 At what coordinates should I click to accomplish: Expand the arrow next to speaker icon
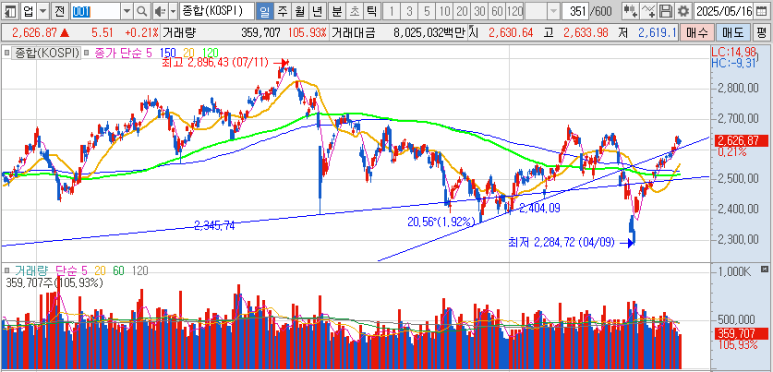[x=173, y=11]
